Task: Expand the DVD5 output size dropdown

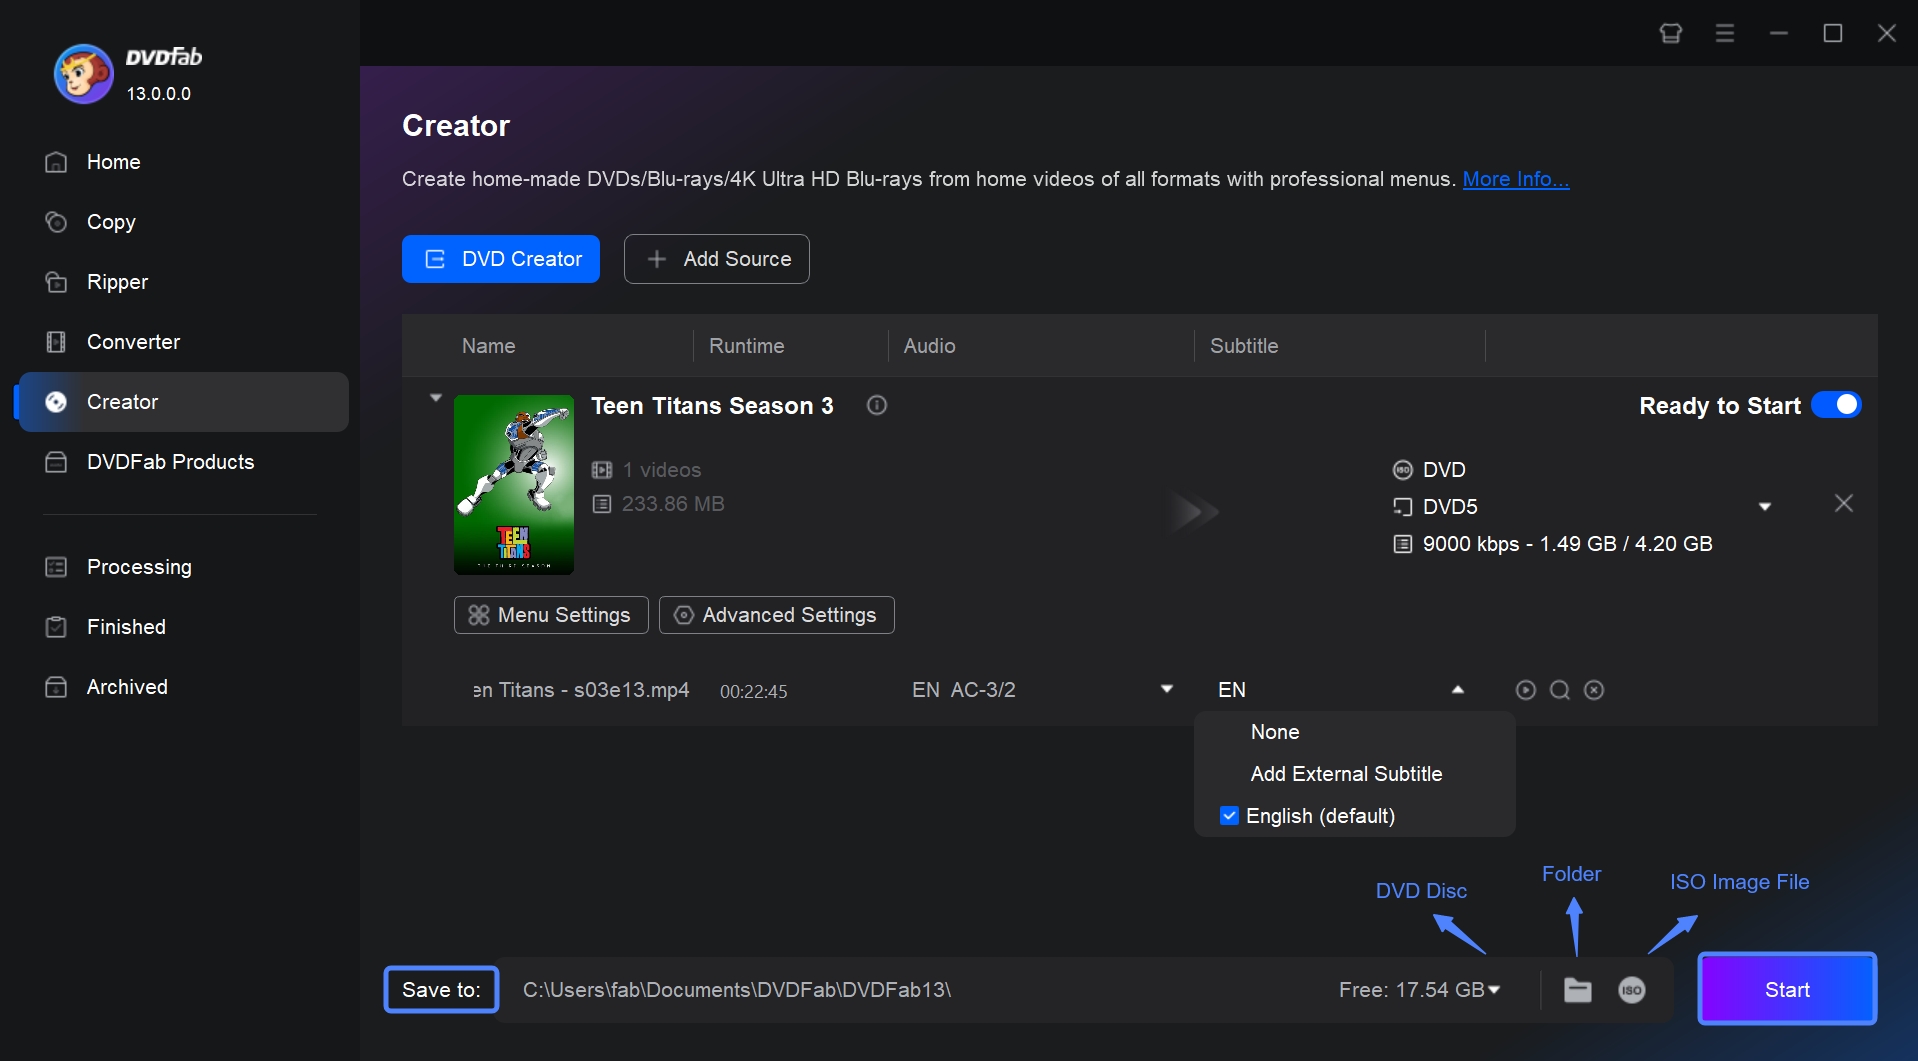Action: [x=1765, y=506]
